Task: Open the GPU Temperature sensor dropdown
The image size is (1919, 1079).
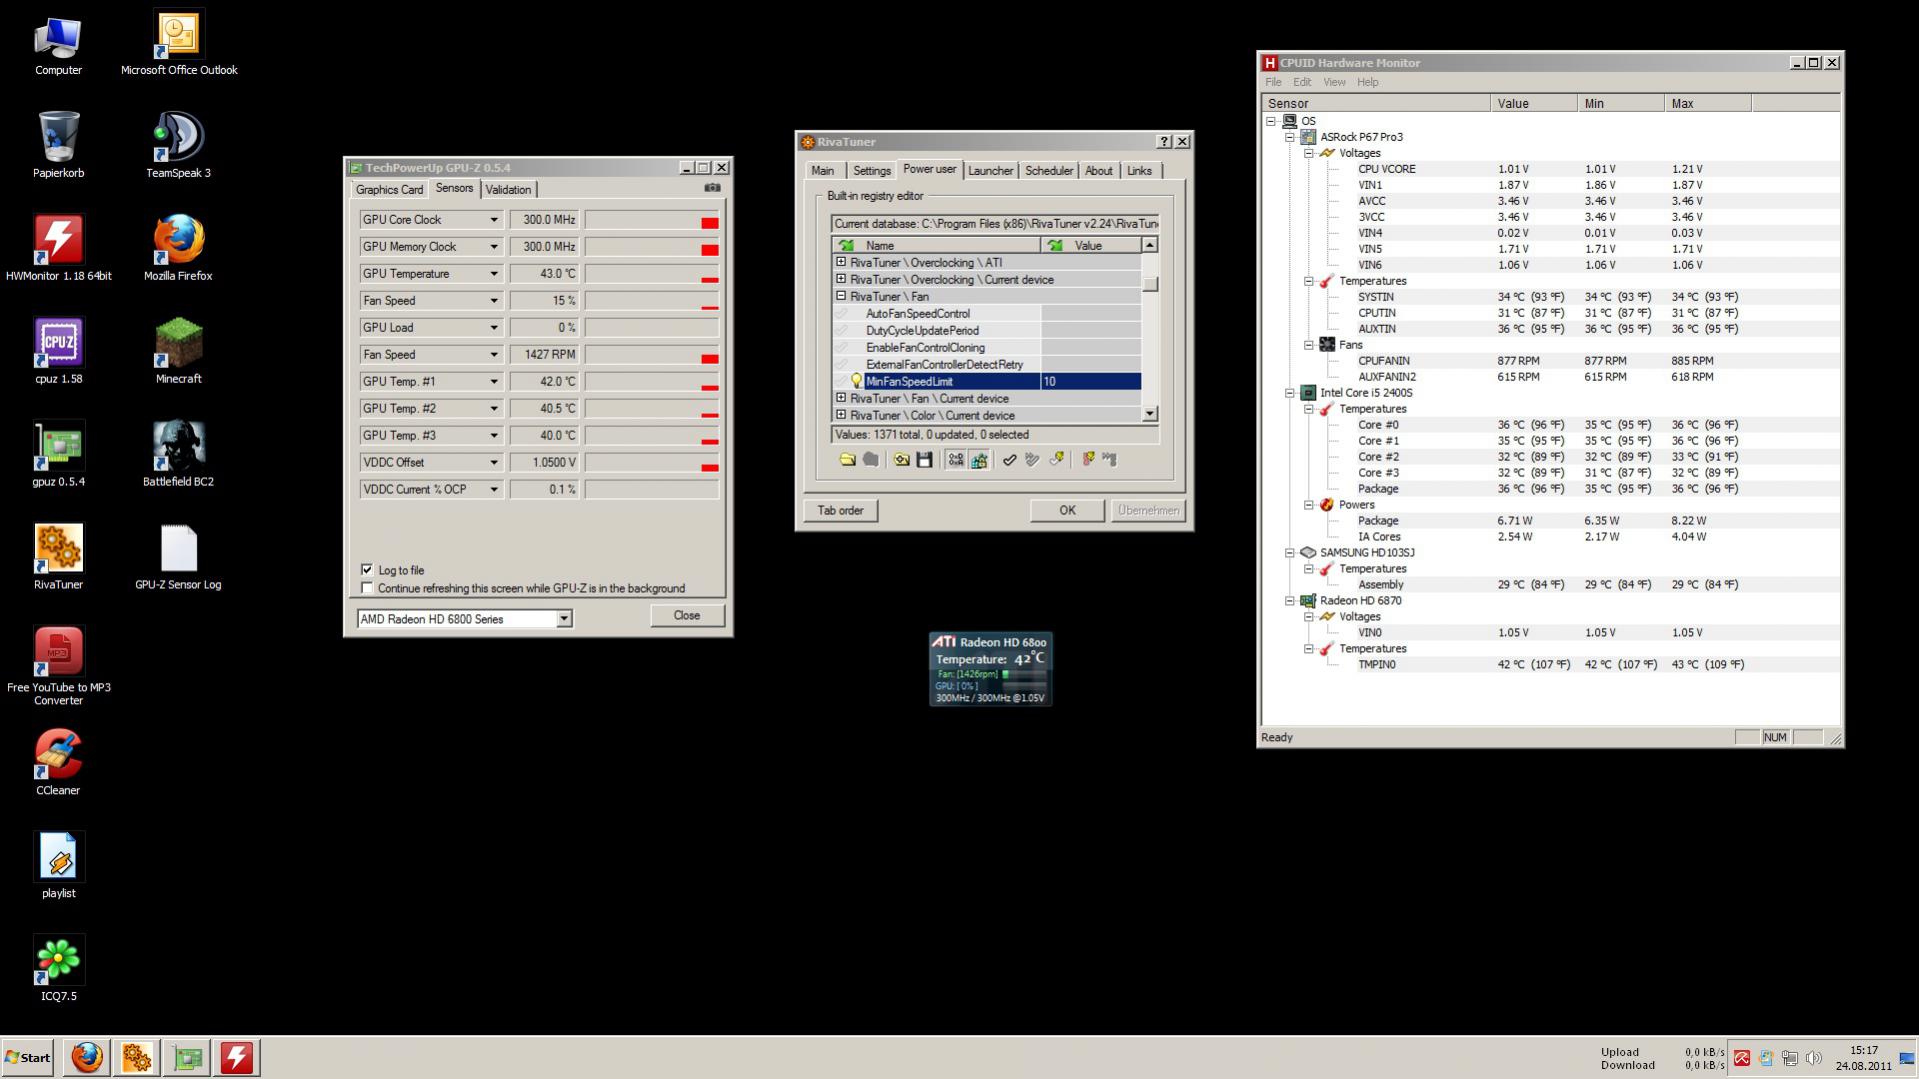Action: [493, 274]
